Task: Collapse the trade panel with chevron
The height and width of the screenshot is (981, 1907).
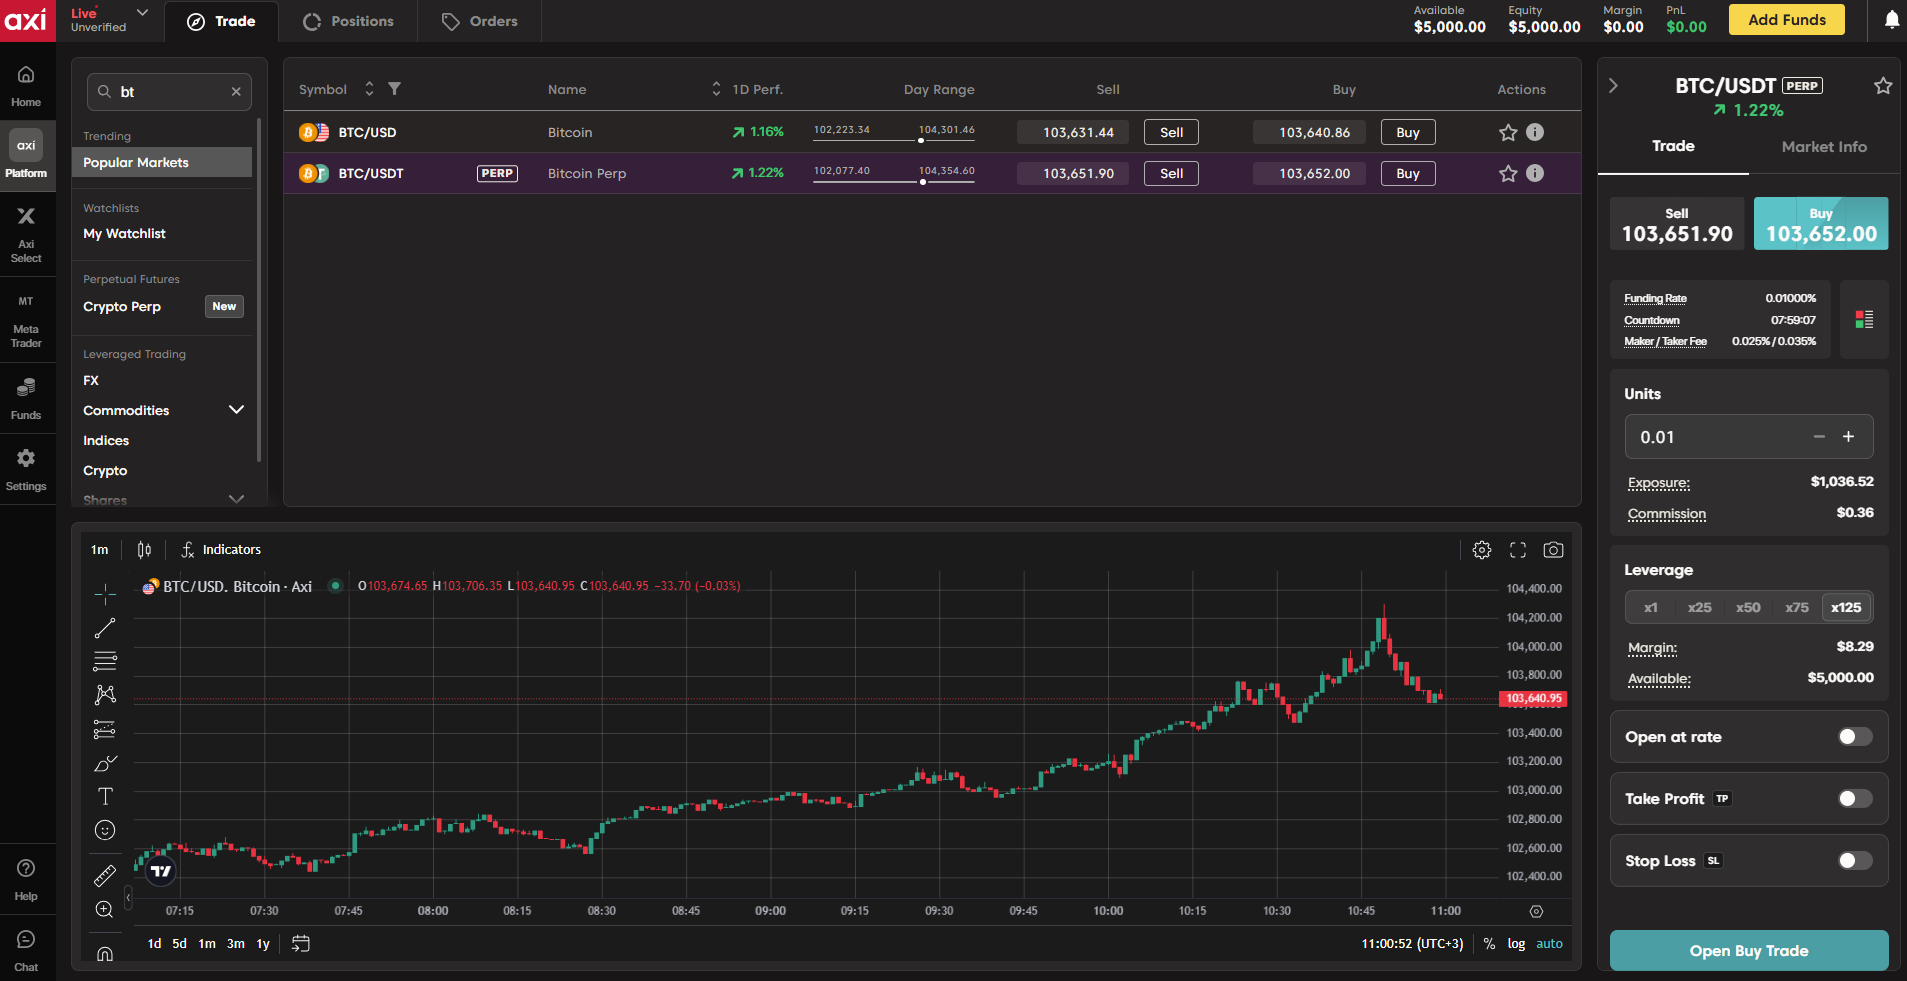Action: point(1613,86)
